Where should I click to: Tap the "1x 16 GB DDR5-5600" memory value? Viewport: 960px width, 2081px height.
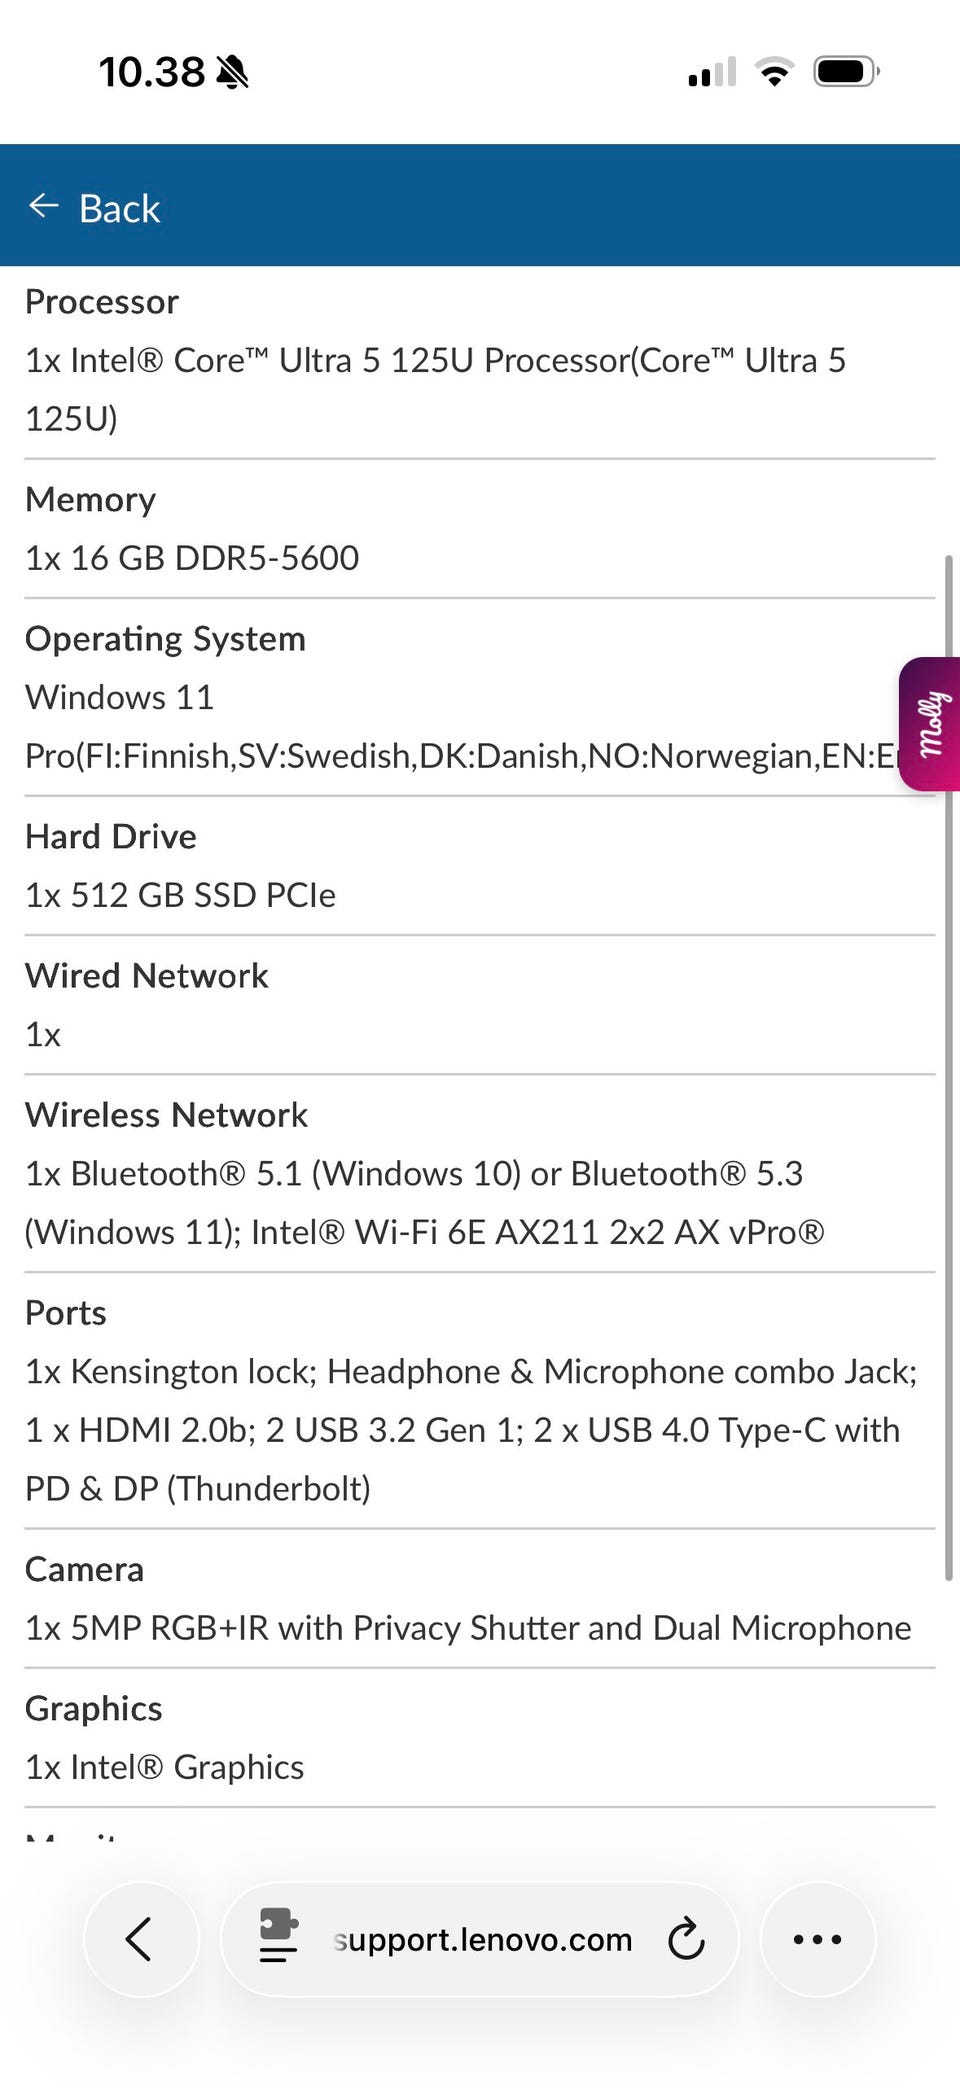(192, 558)
